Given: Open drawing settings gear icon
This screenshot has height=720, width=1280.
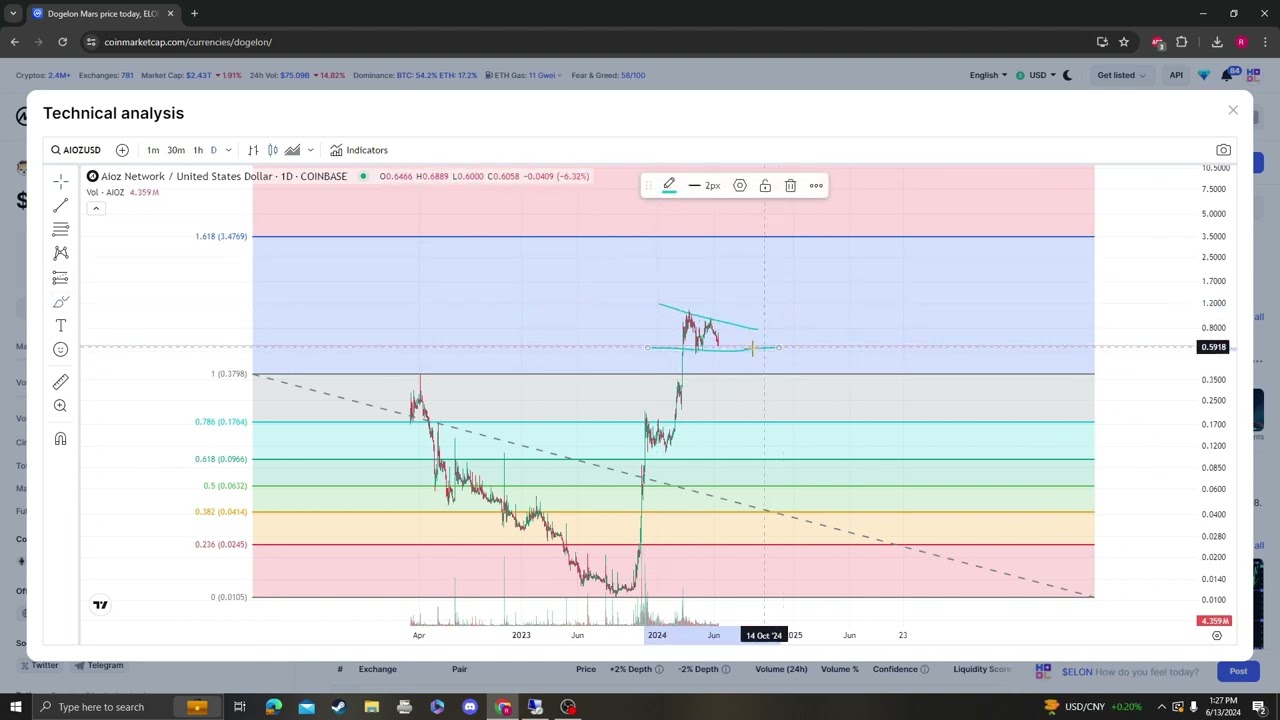Looking at the screenshot, I should (x=740, y=186).
